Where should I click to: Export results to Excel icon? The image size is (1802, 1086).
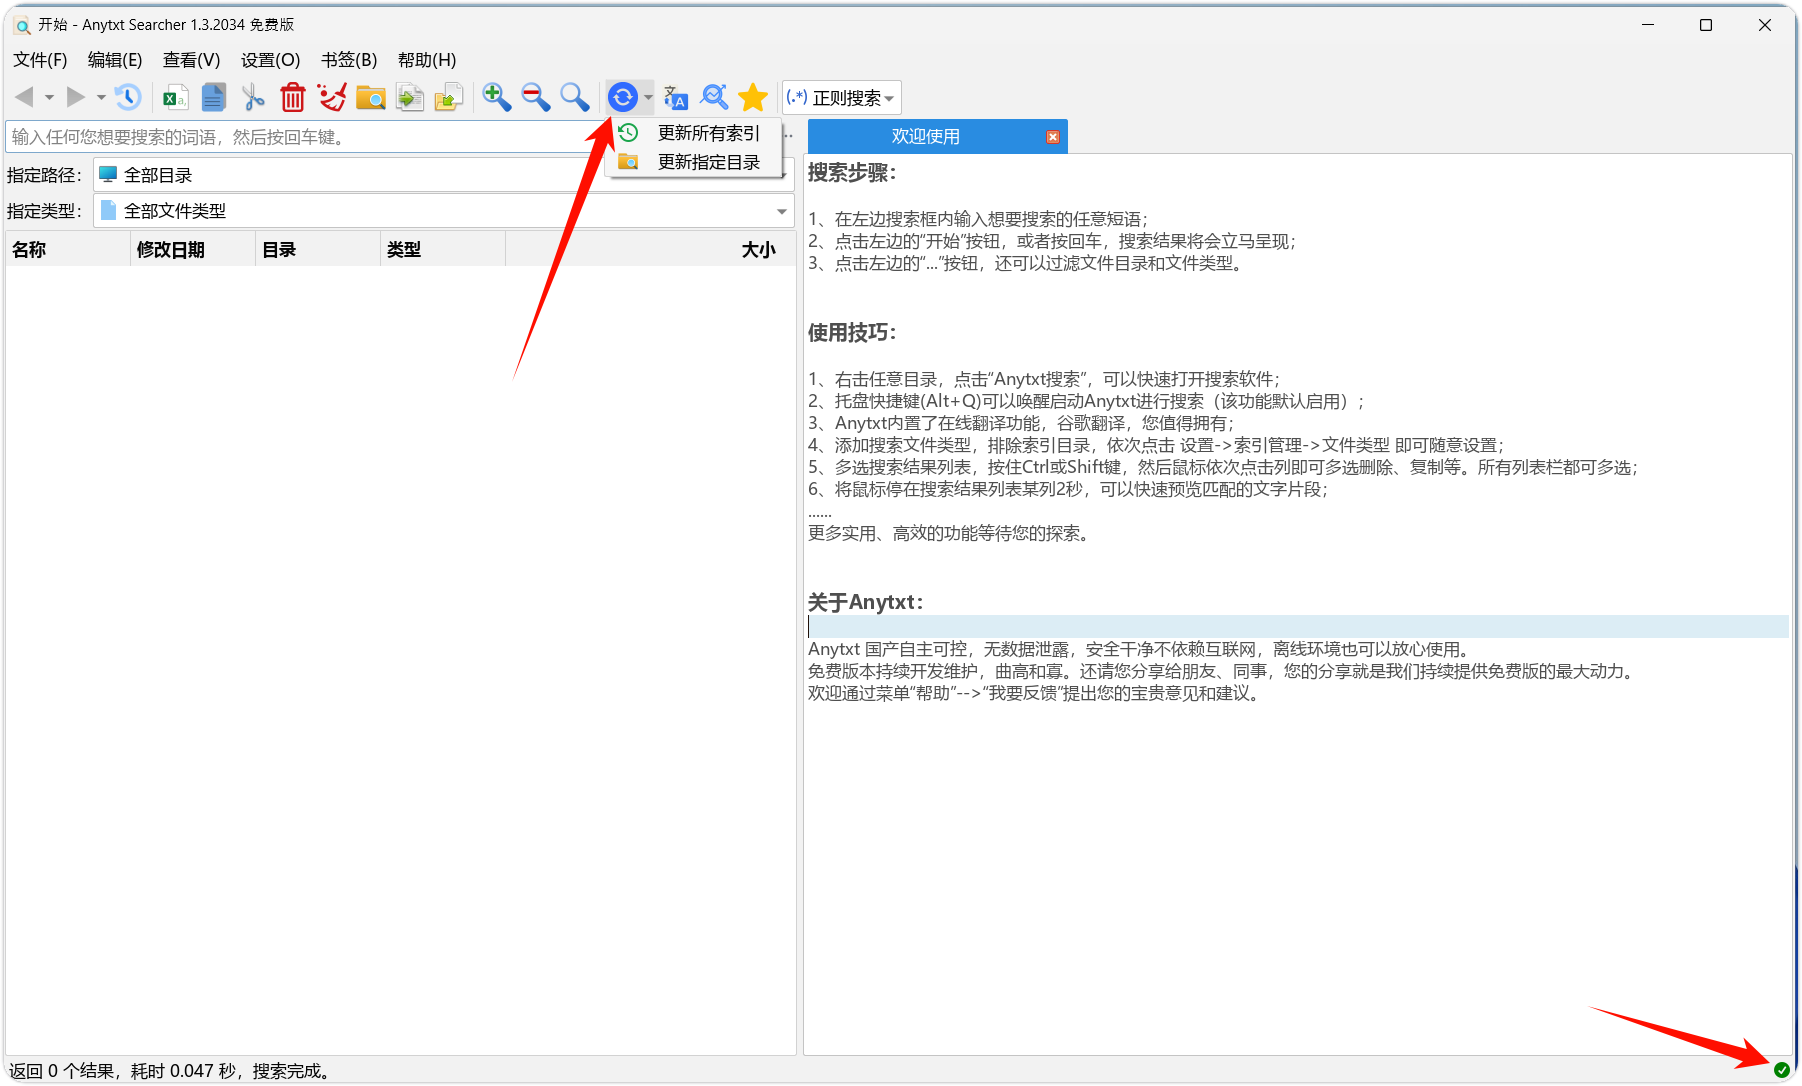176,97
